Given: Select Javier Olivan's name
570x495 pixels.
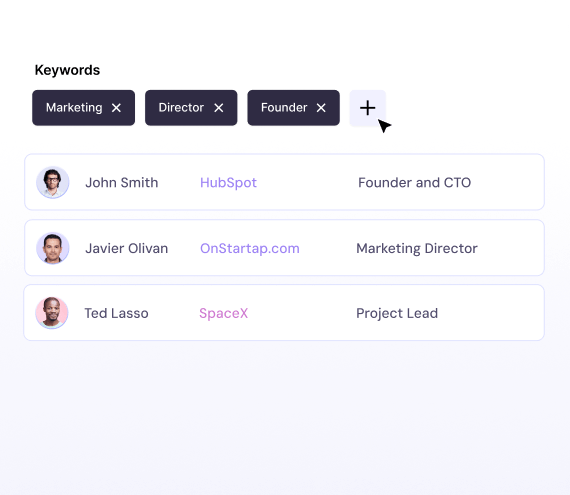Looking at the screenshot, I should 127,249.
